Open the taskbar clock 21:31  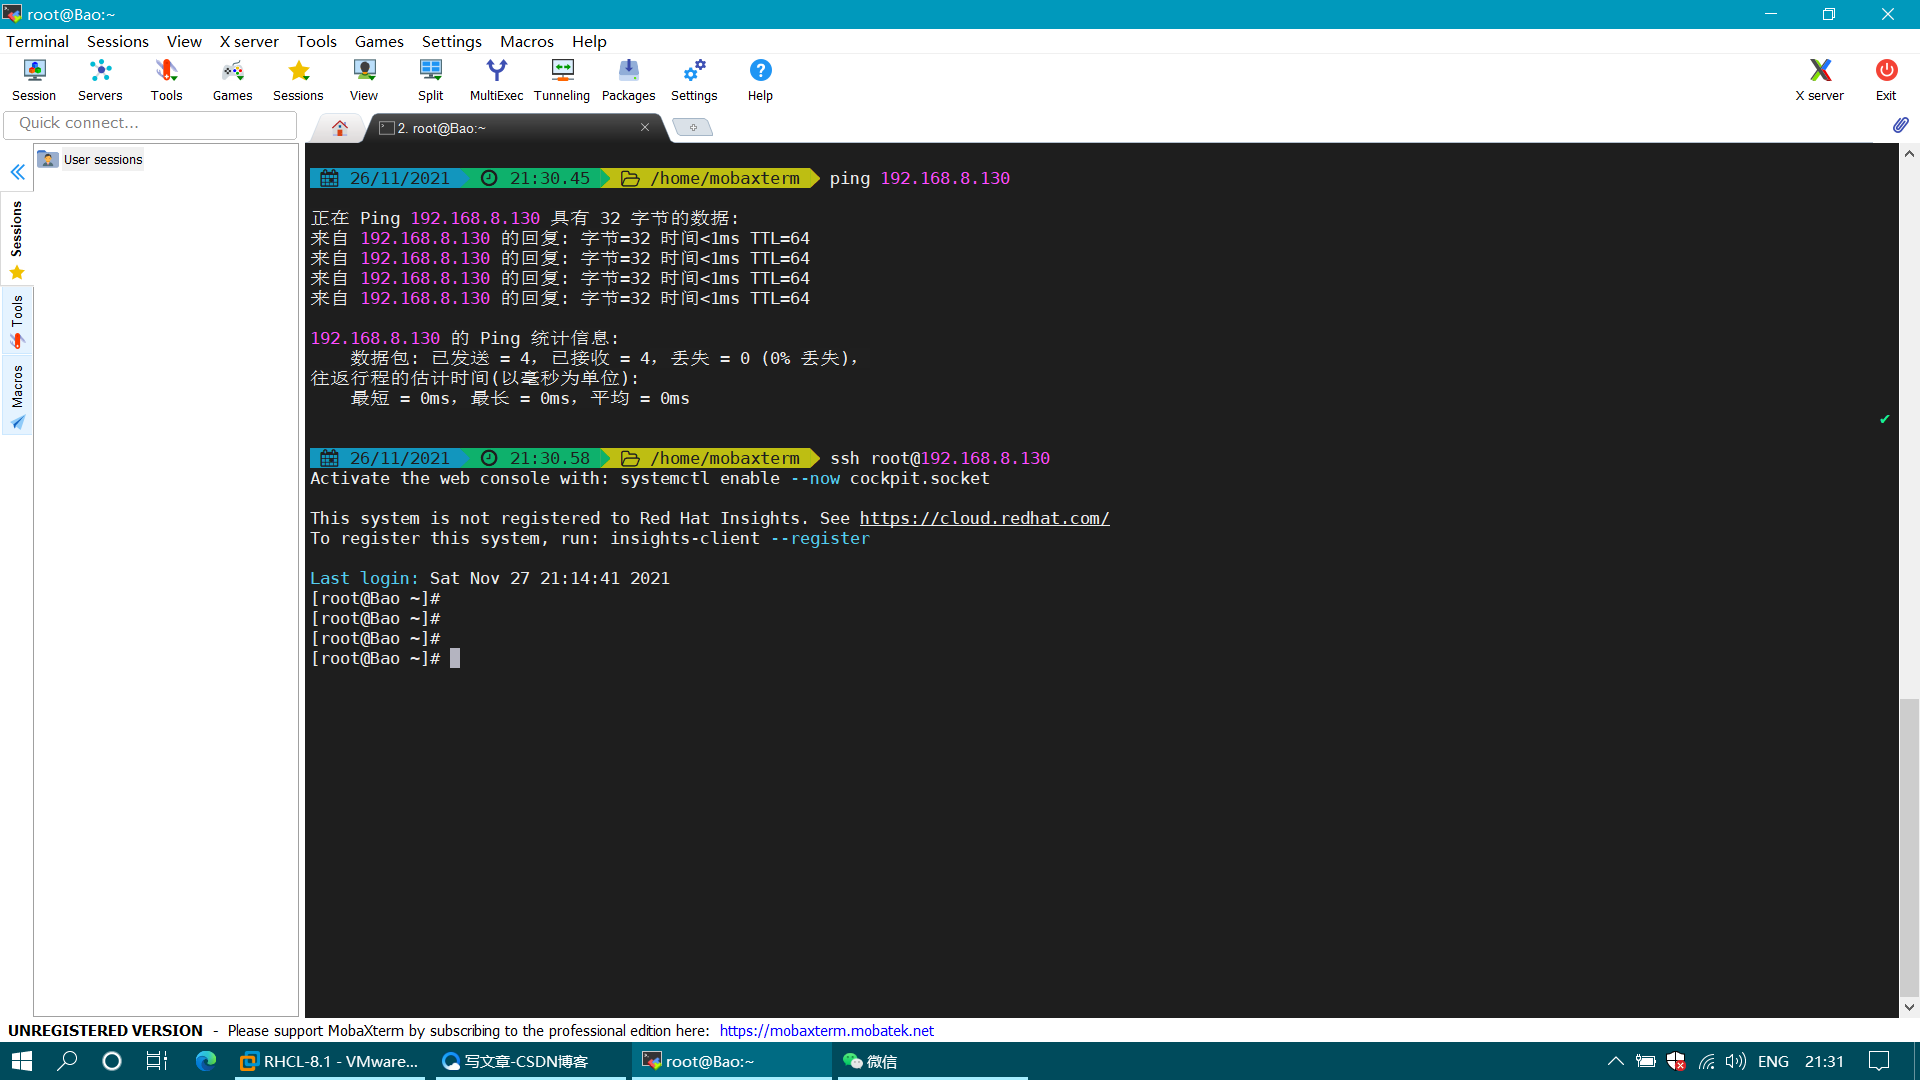(x=1824, y=1061)
